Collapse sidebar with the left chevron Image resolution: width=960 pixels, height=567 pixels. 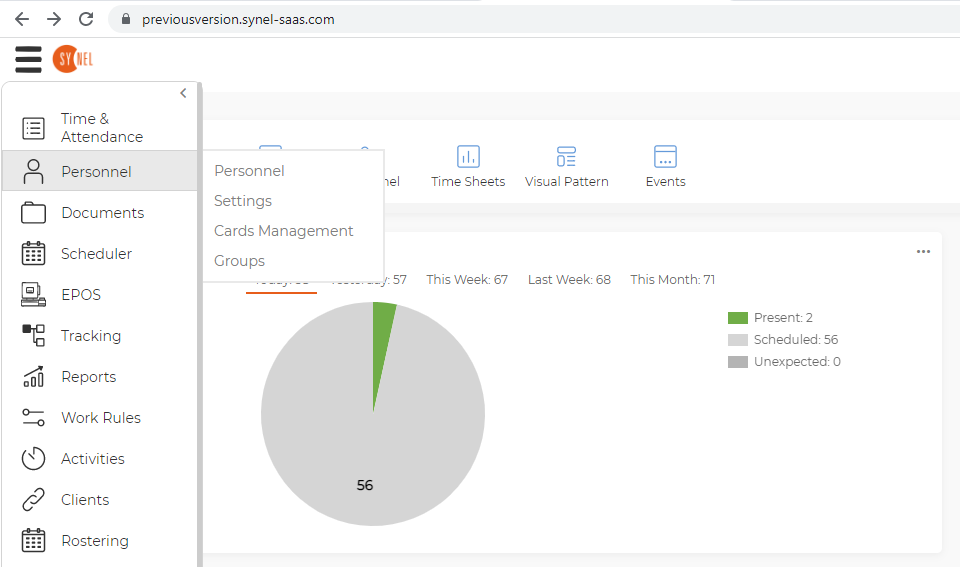tap(183, 93)
